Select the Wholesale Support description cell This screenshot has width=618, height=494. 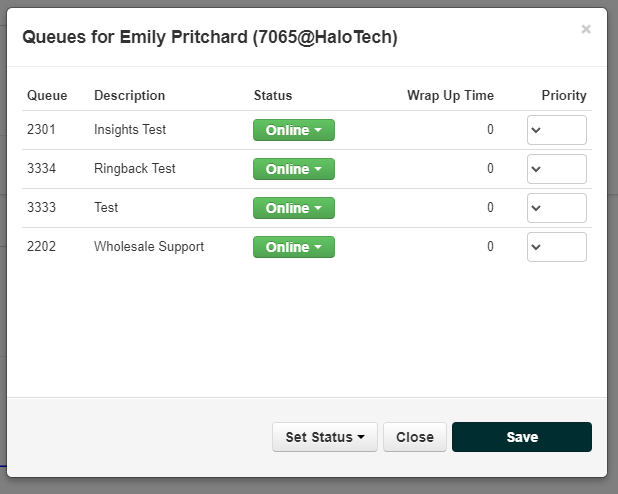tap(149, 247)
